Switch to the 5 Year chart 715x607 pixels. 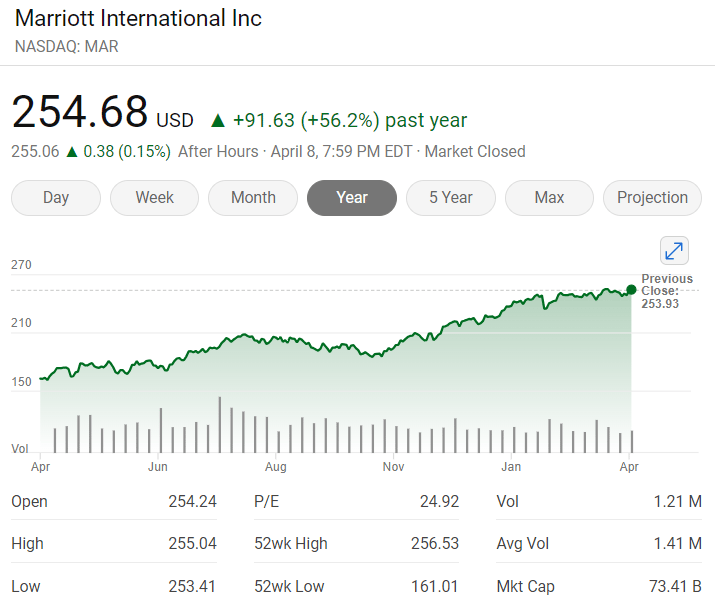(x=450, y=198)
